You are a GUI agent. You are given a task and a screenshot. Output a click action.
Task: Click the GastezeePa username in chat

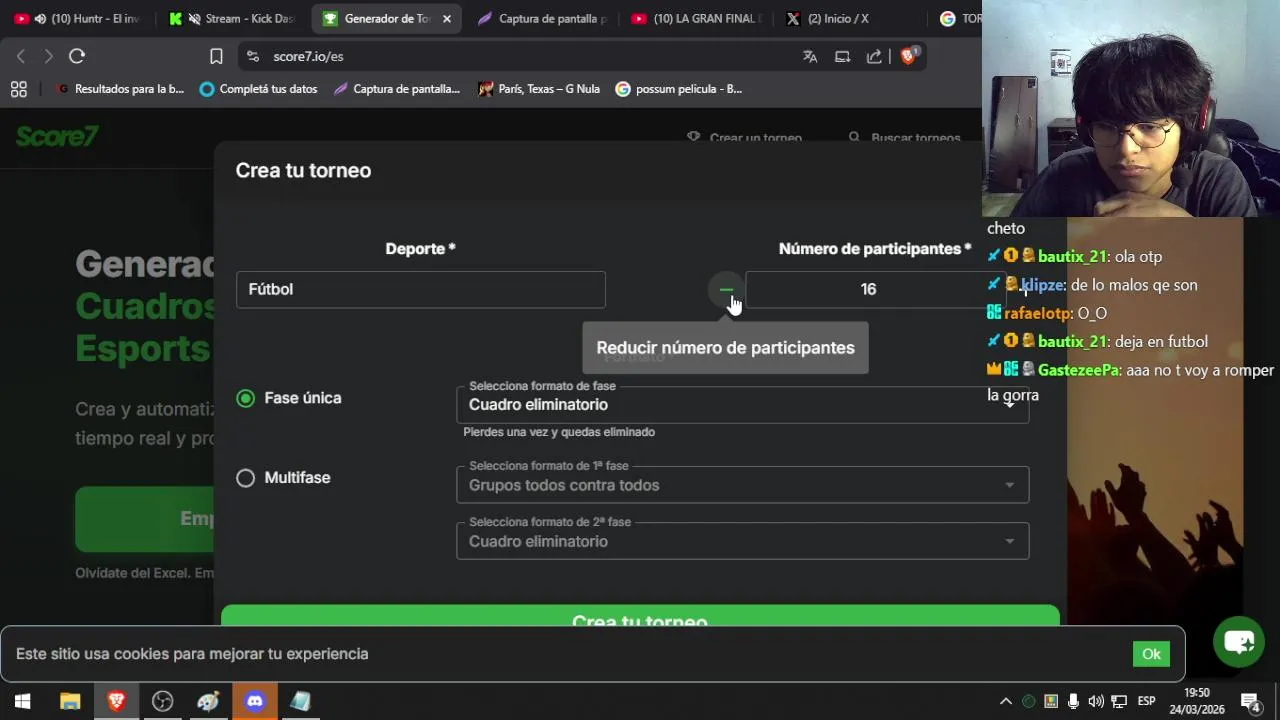click(x=1078, y=370)
